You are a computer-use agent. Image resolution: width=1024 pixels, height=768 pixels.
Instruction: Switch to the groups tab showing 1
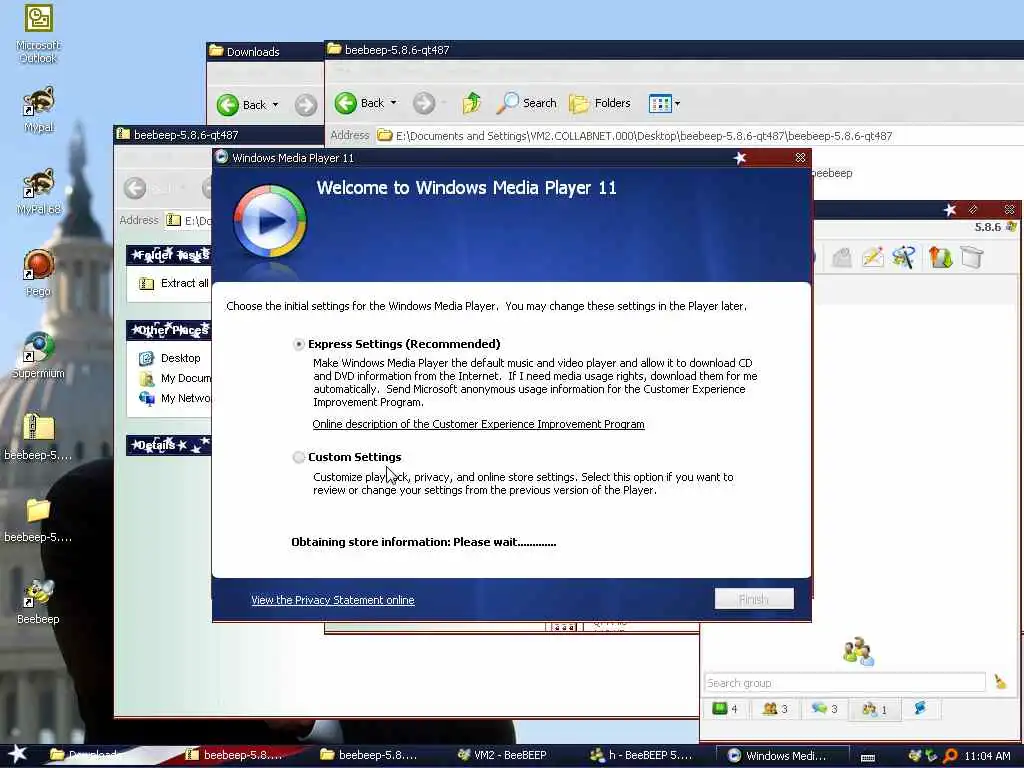click(x=874, y=709)
